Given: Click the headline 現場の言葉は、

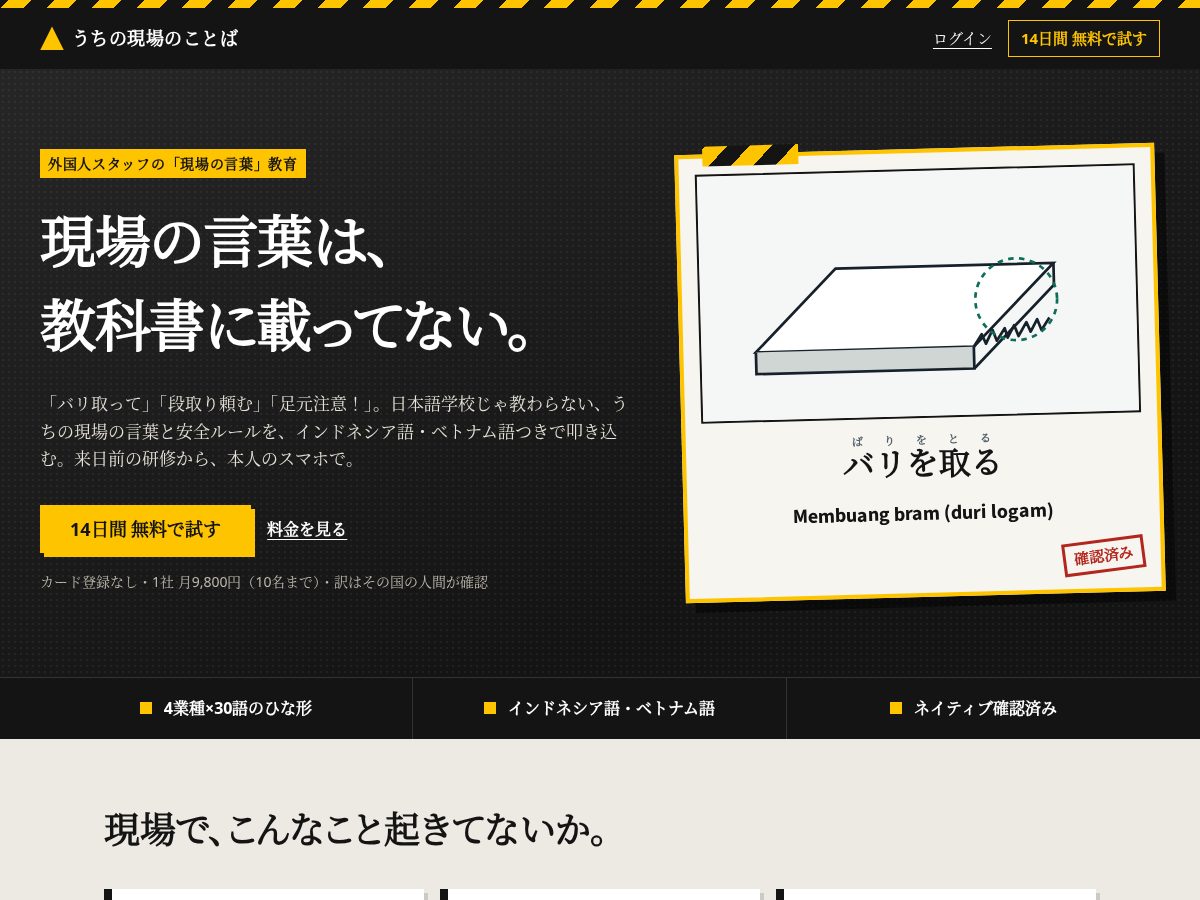Looking at the screenshot, I should [x=214, y=243].
